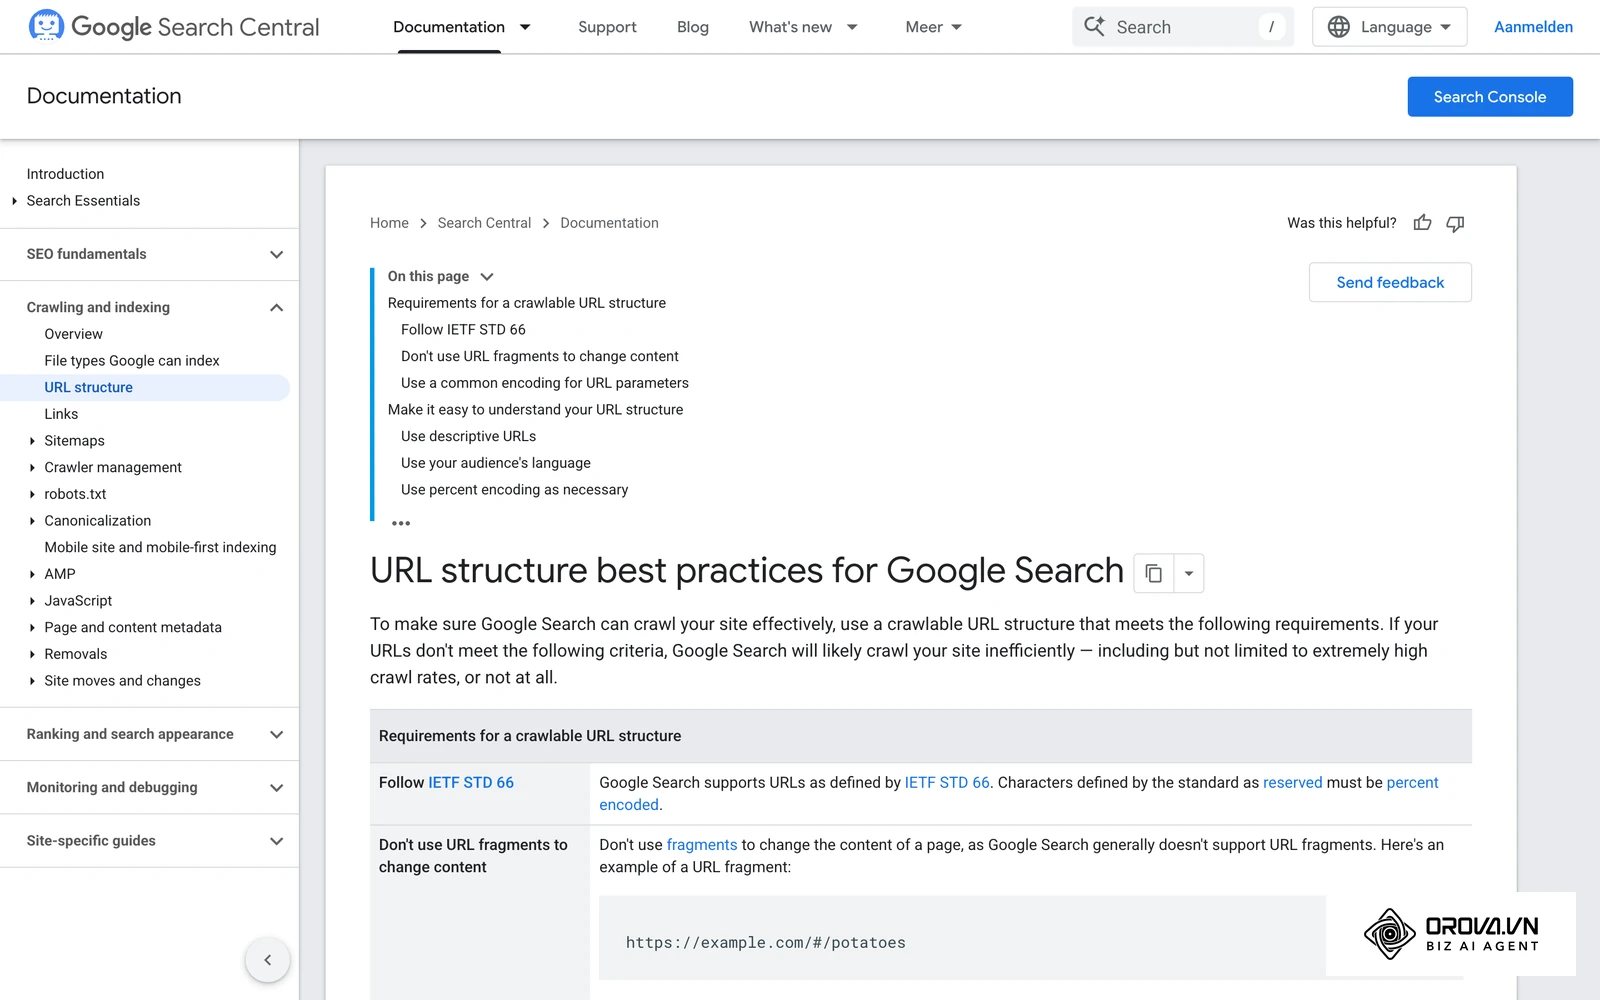
Task: Open Overview in sidebar
Action: pyautogui.click(x=73, y=334)
